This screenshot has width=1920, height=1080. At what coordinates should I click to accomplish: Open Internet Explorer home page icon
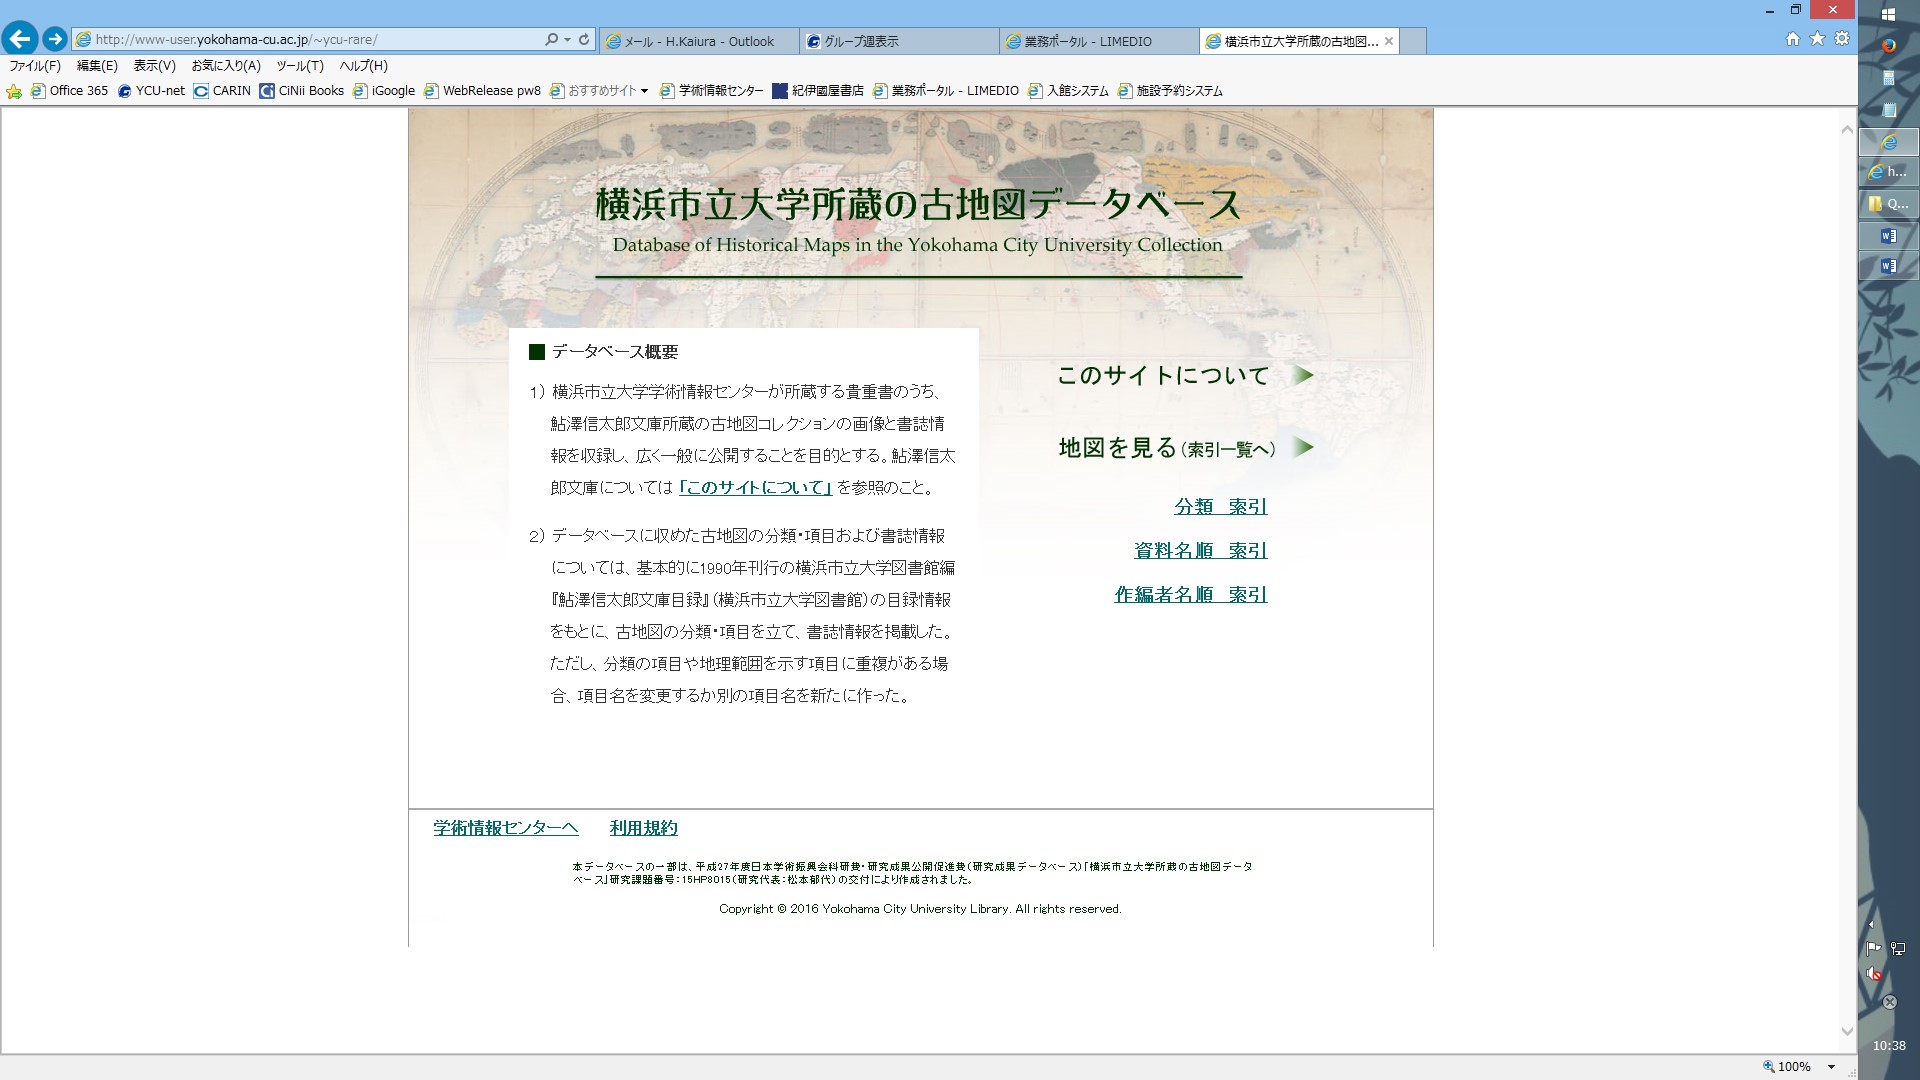[x=1792, y=38]
